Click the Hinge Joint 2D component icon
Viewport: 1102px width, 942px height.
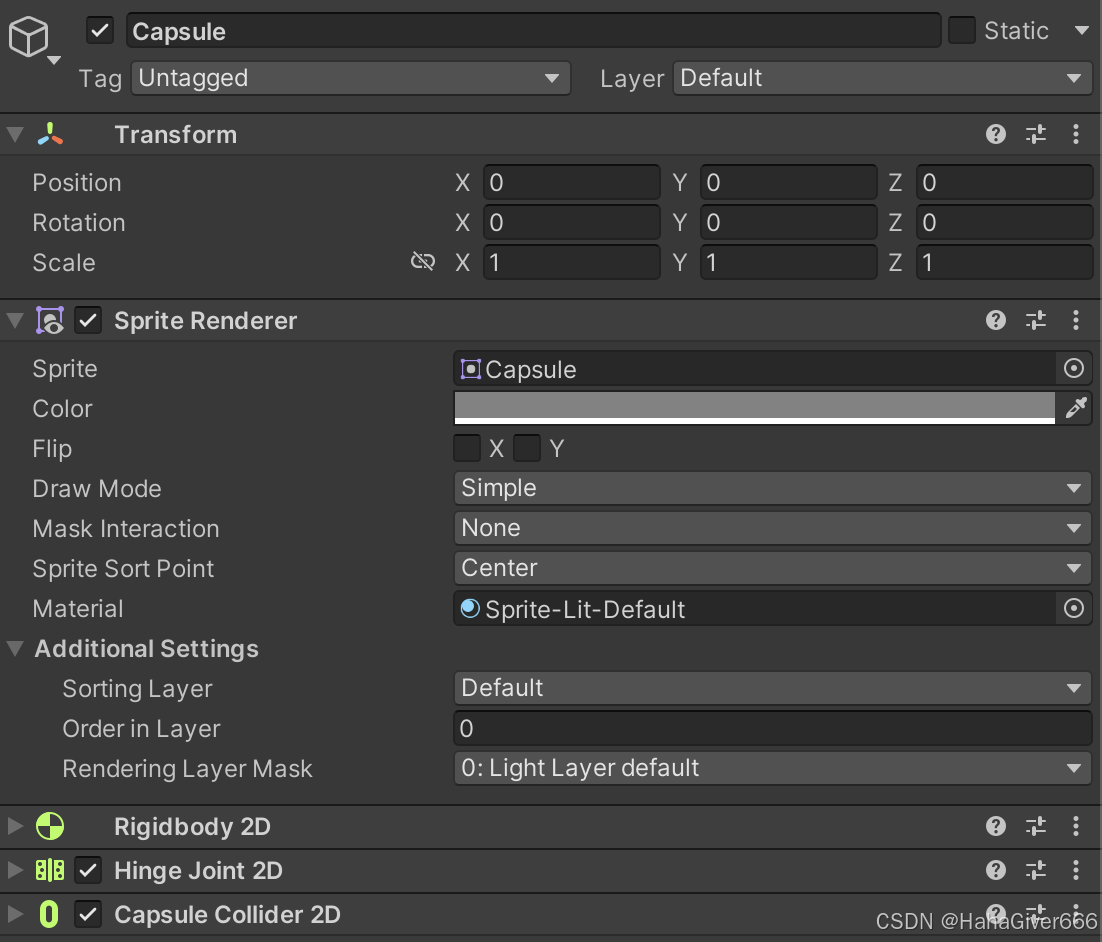click(x=50, y=870)
